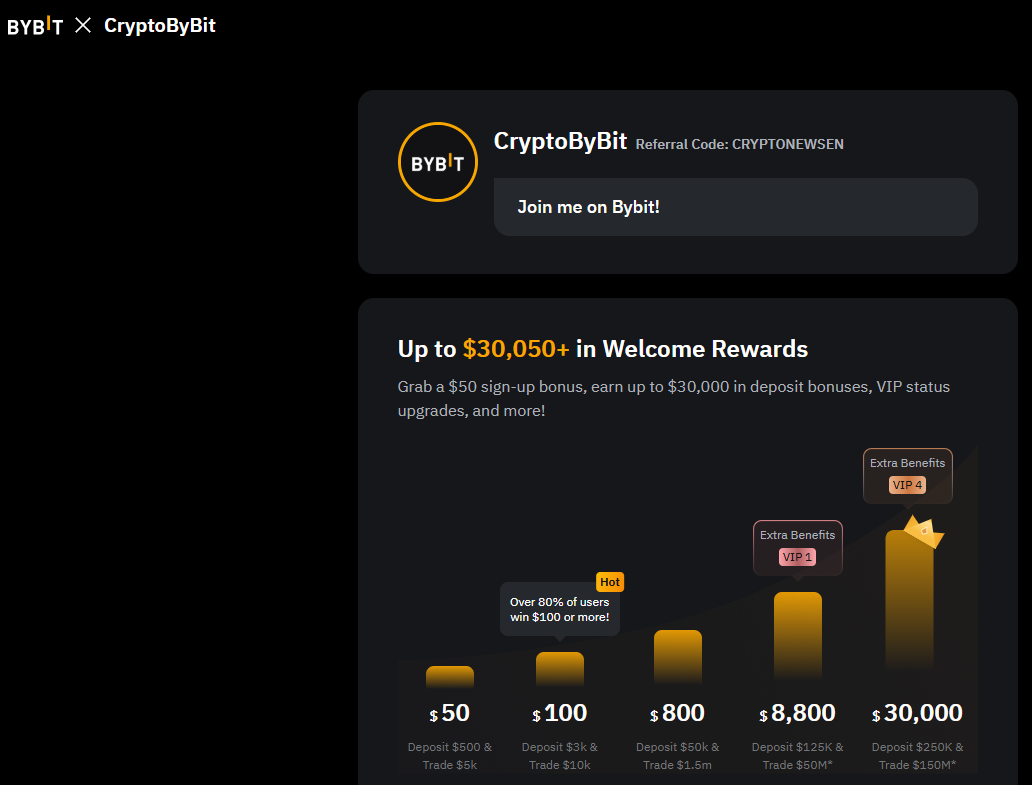Image resolution: width=1032 pixels, height=785 pixels.
Task: Click the $8,800 reward bar
Action: 798,636
